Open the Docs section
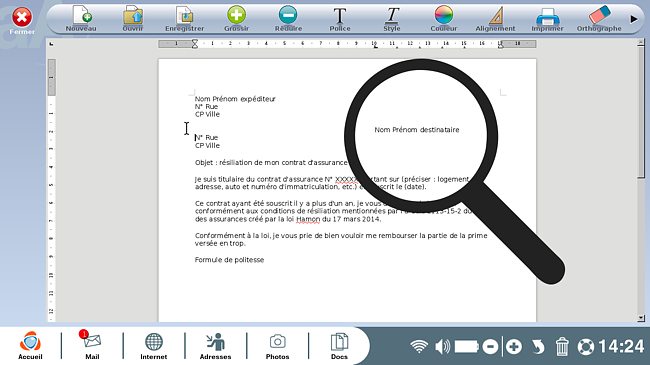650x365 pixels. point(339,345)
